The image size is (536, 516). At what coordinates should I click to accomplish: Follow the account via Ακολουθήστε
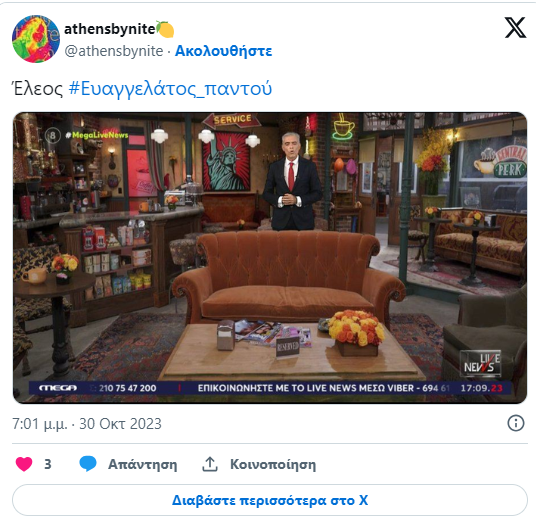point(224,51)
